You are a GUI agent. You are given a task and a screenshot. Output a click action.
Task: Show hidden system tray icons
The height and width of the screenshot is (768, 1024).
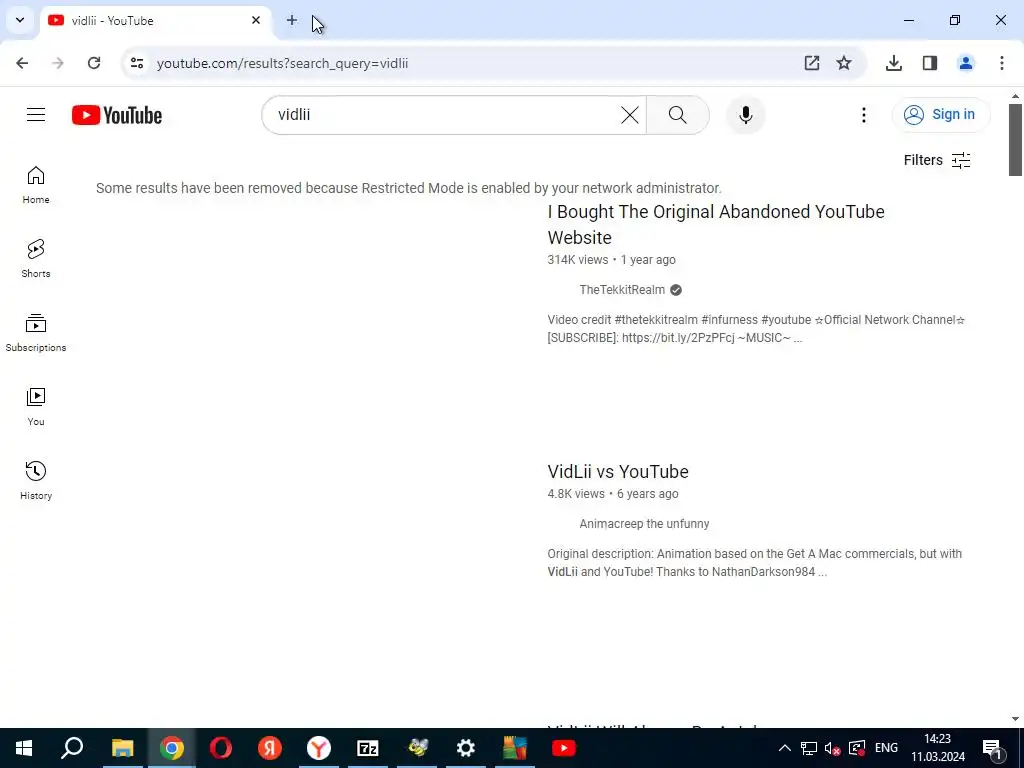coord(785,748)
